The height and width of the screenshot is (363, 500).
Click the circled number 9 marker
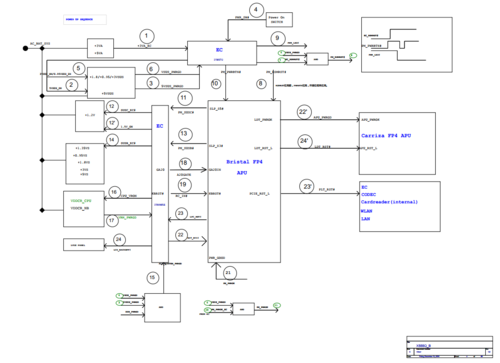pyautogui.click(x=277, y=39)
